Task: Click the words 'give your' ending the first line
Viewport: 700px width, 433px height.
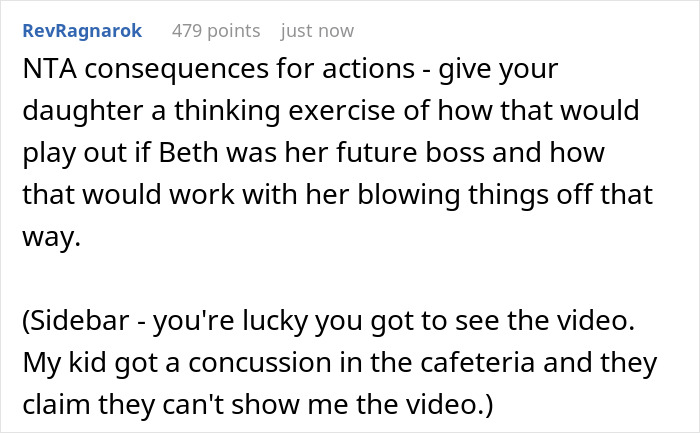Action: click(498, 71)
